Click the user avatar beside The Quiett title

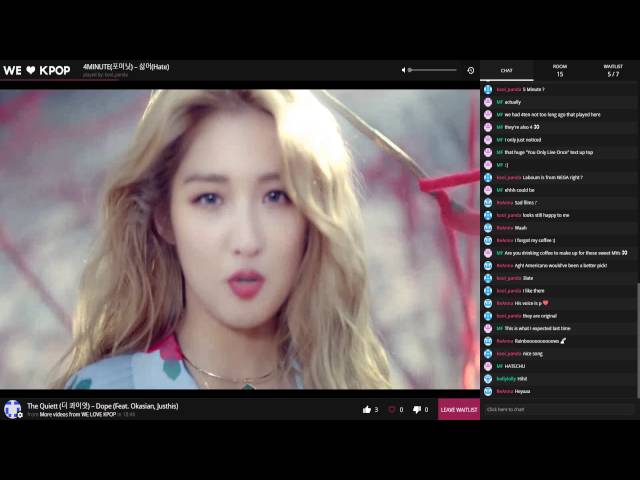pos(13,409)
